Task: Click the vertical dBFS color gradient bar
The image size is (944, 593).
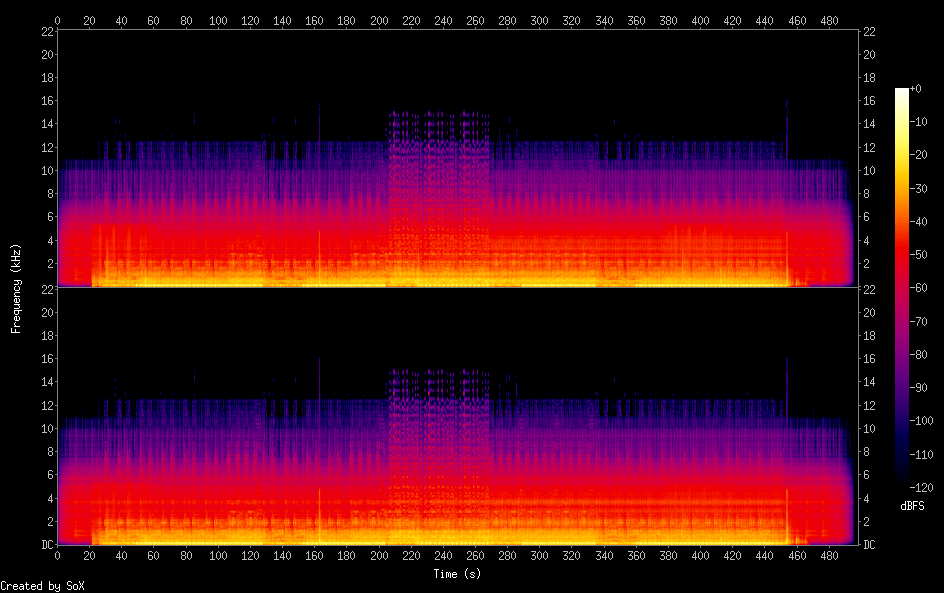Action: pyautogui.click(x=901, y=288)
